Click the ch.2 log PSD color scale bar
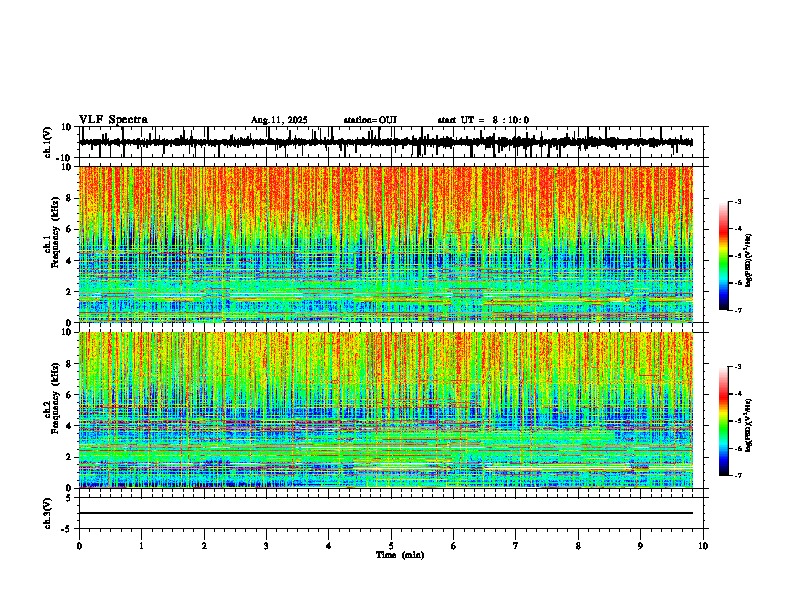The width and height of the screenshot is (792, 612). click(x=723, y=421)
